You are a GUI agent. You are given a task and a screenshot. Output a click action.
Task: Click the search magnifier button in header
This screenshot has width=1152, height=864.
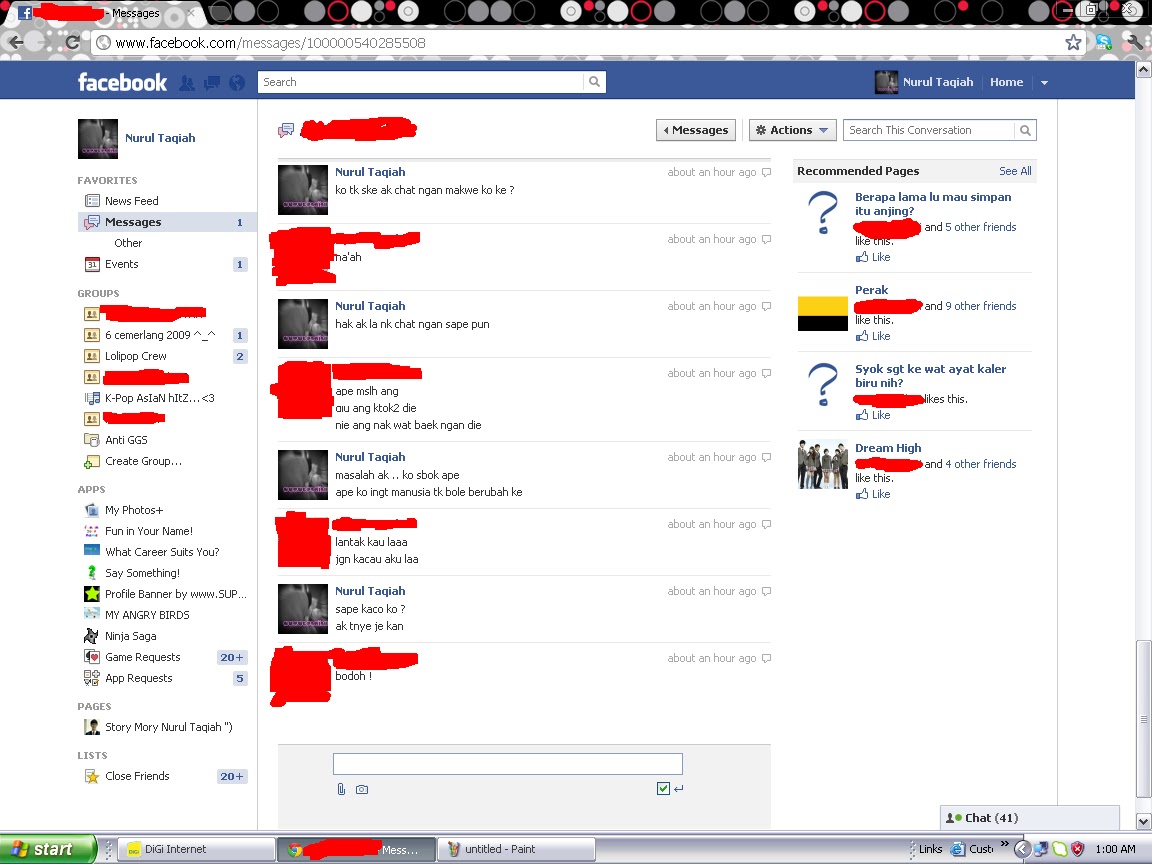point(594,82)
